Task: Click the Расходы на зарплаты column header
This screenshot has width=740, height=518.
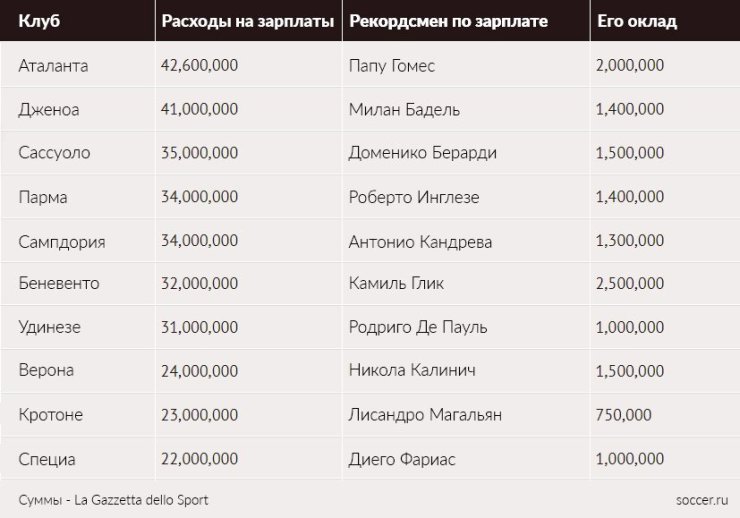Action: click(247, 21)
